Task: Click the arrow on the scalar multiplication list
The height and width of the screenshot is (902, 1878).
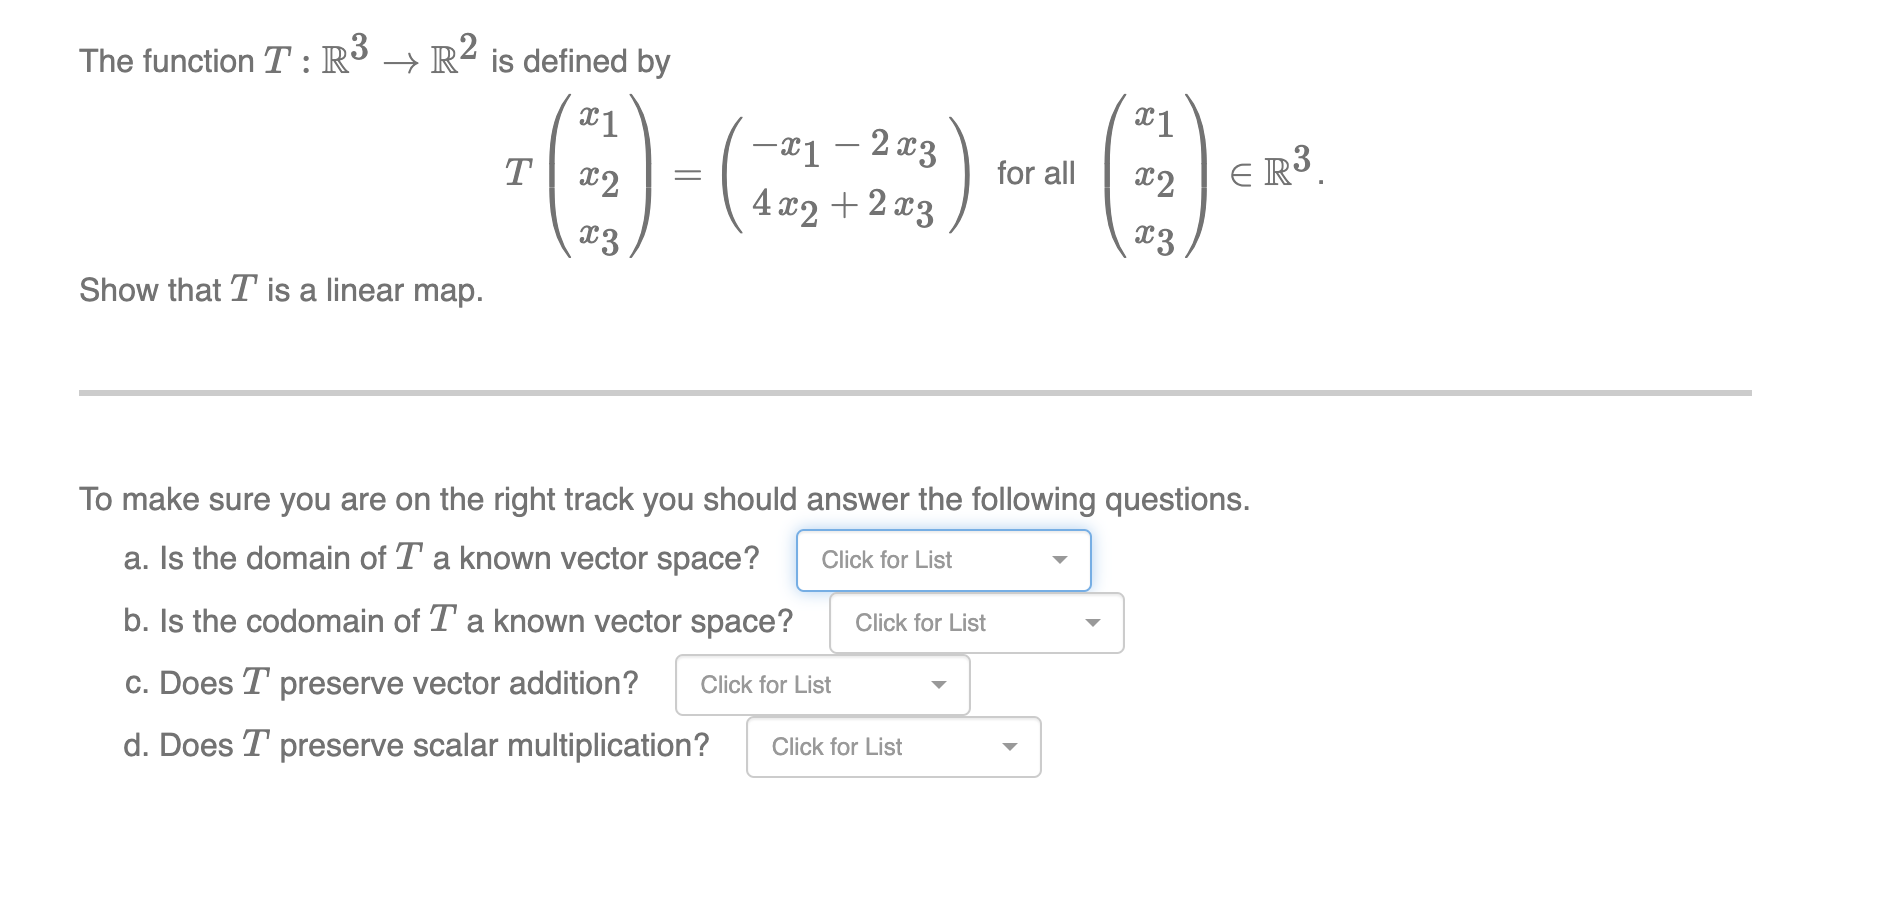Action: [x=1010, y=747]
